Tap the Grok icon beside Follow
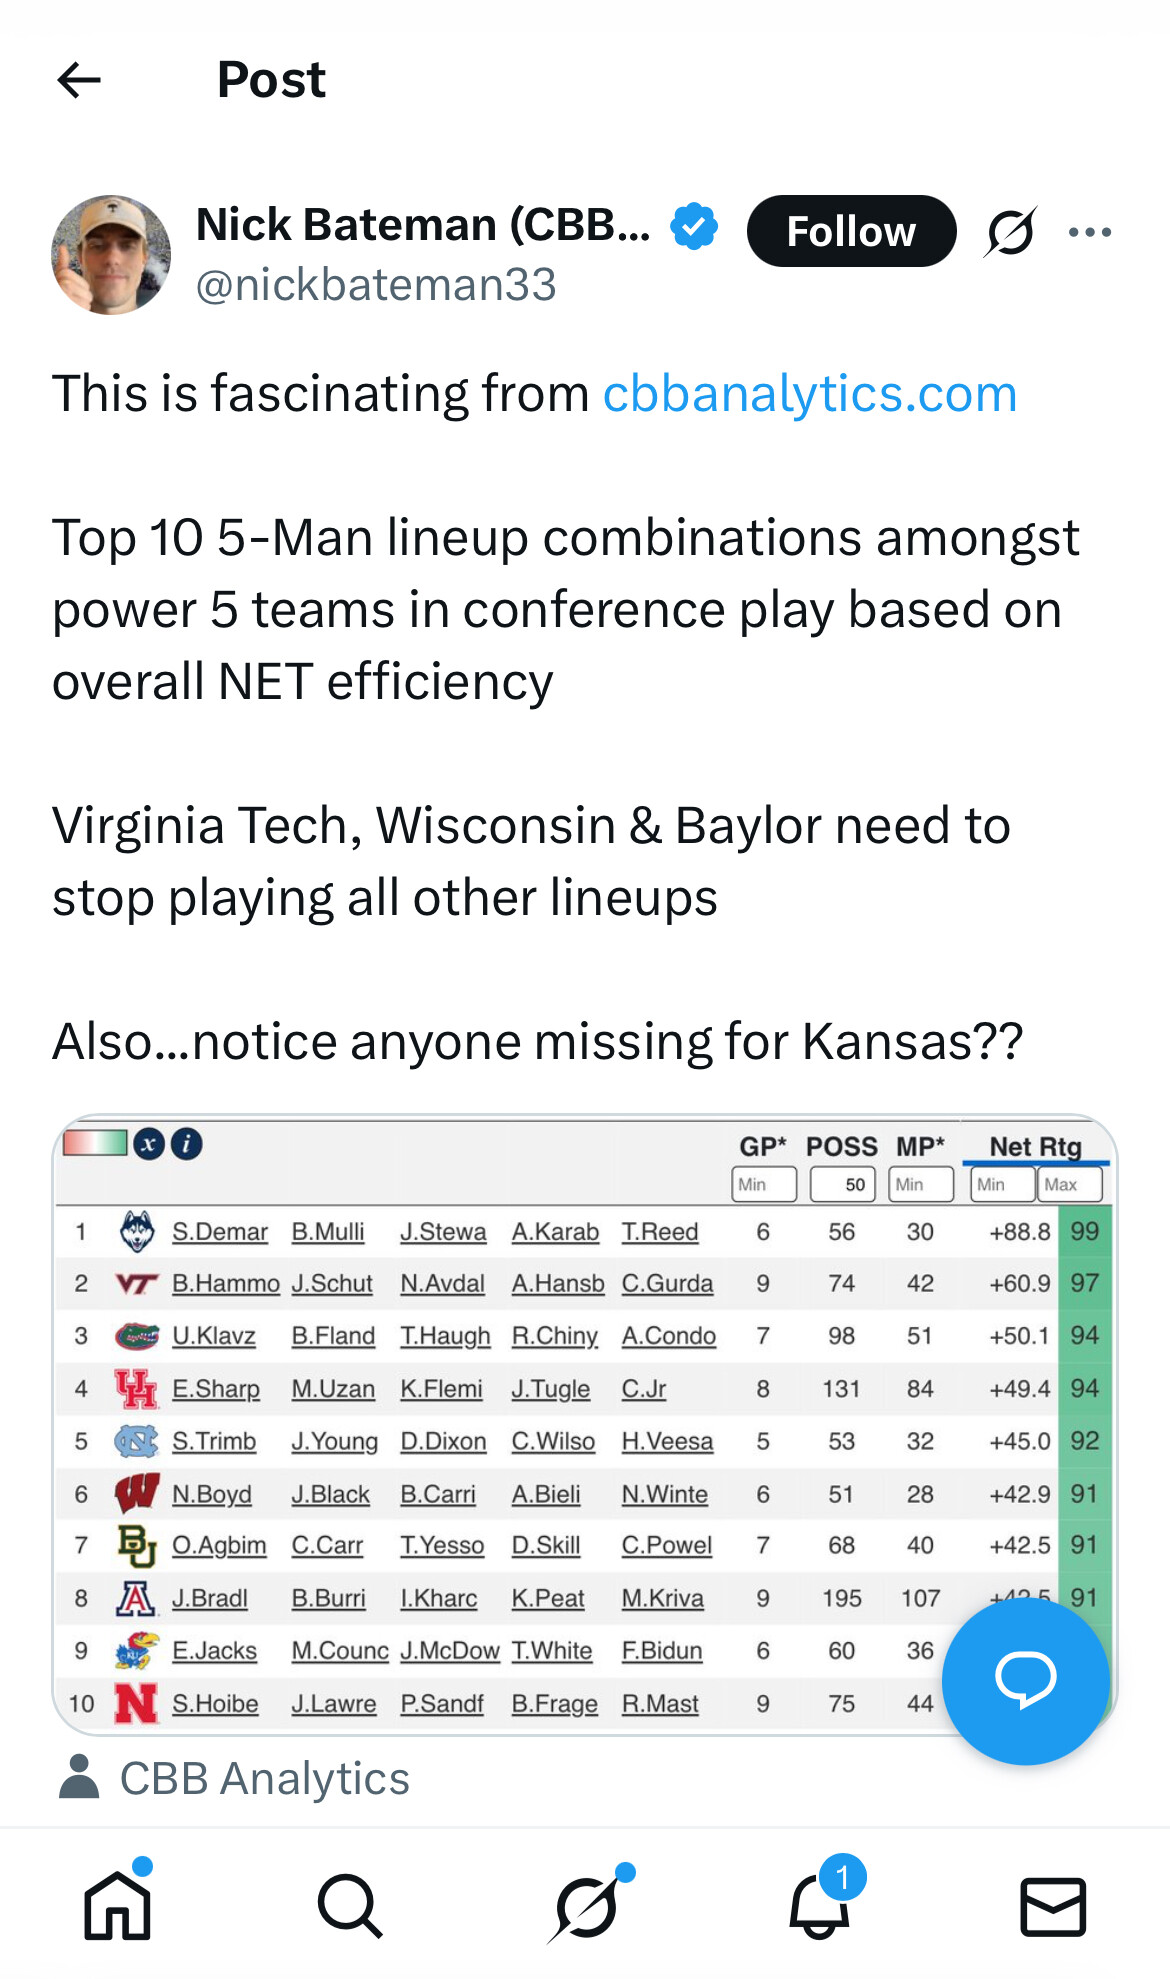This screenshot has width=1170, height=1979. tap(1010, 232)
